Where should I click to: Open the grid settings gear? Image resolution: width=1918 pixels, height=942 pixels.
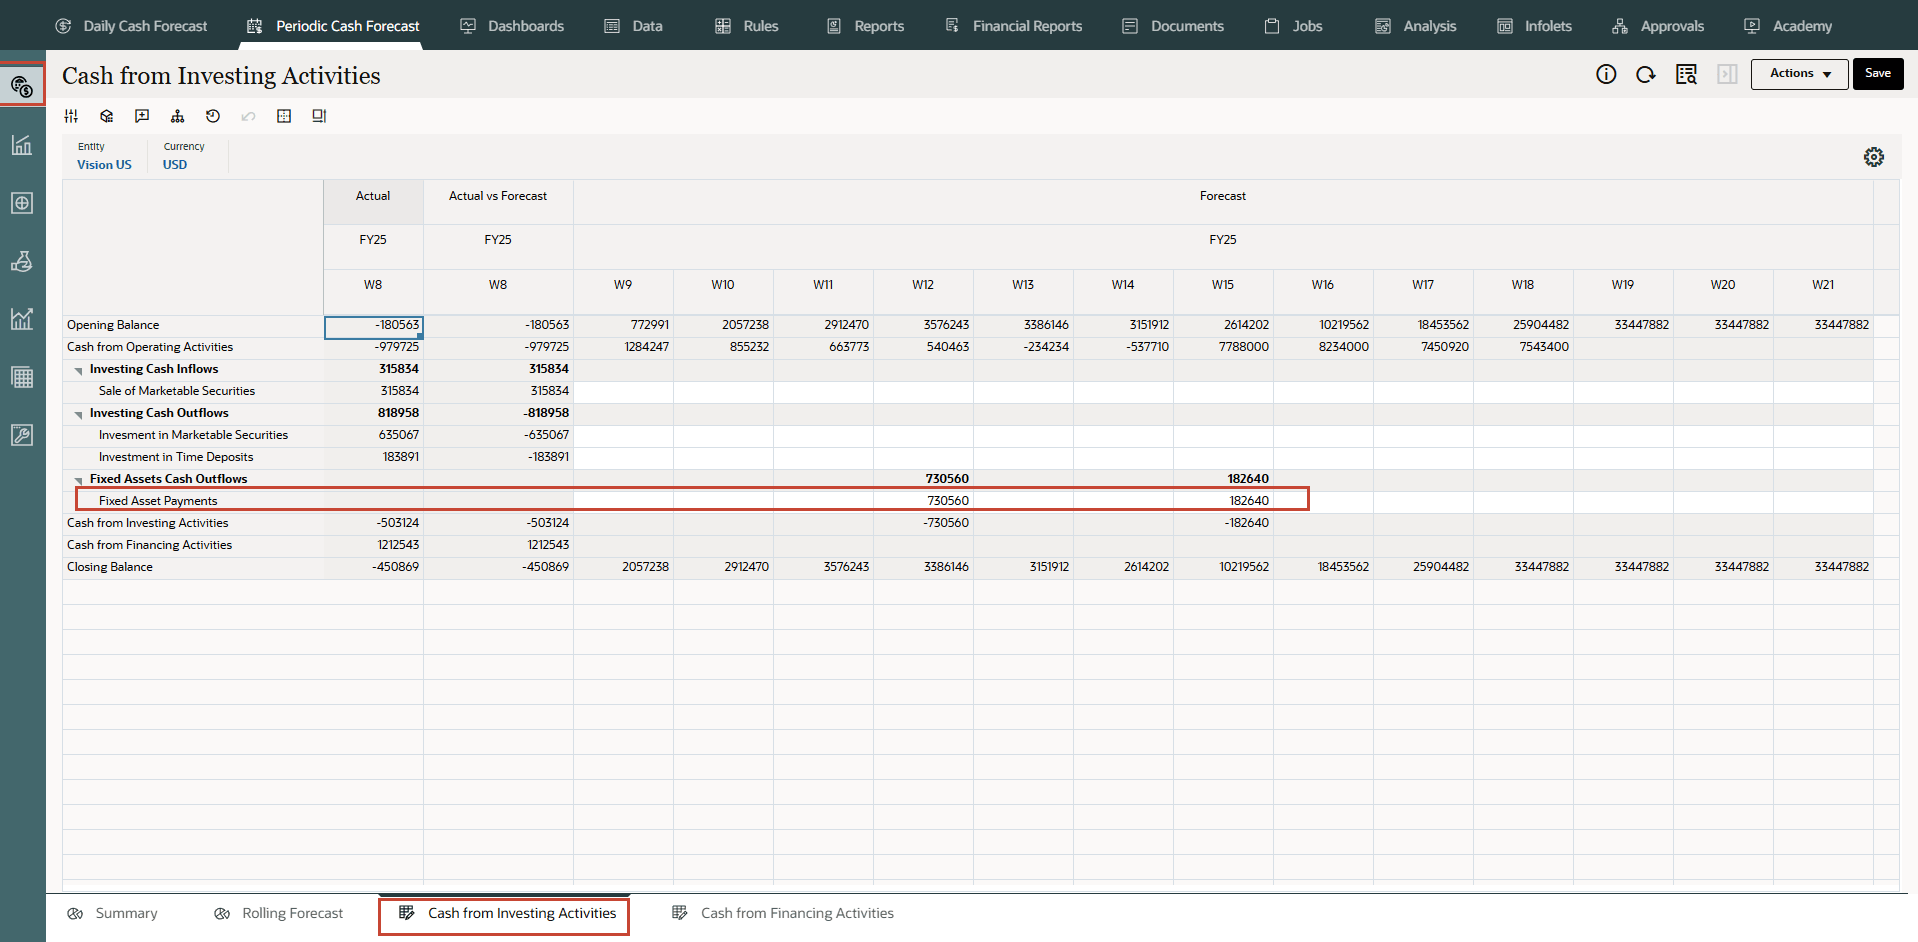coord(1874,157)
